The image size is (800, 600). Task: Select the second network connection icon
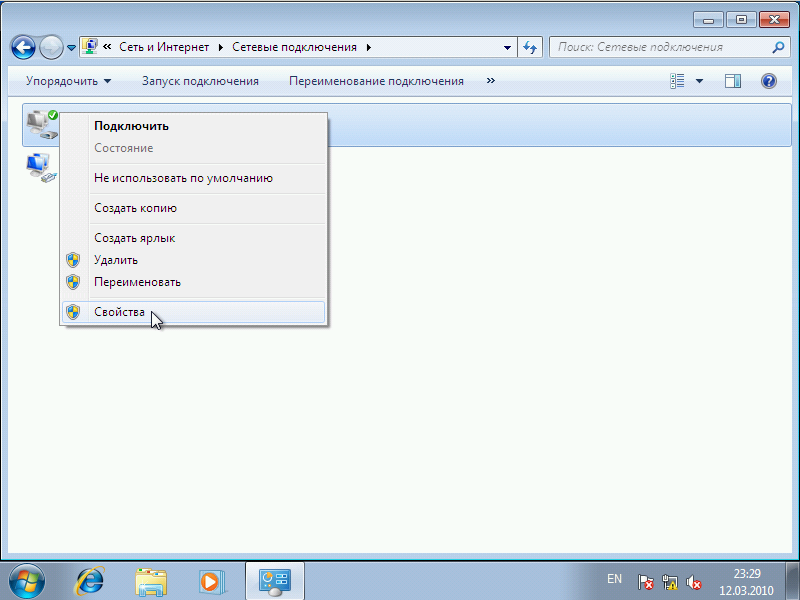click(40, 167)
